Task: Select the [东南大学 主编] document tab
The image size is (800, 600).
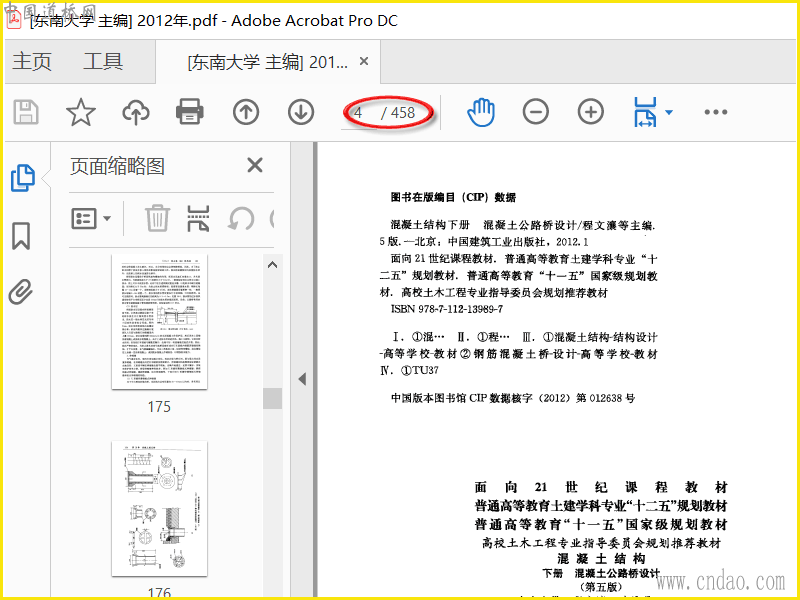Action: 267,62
